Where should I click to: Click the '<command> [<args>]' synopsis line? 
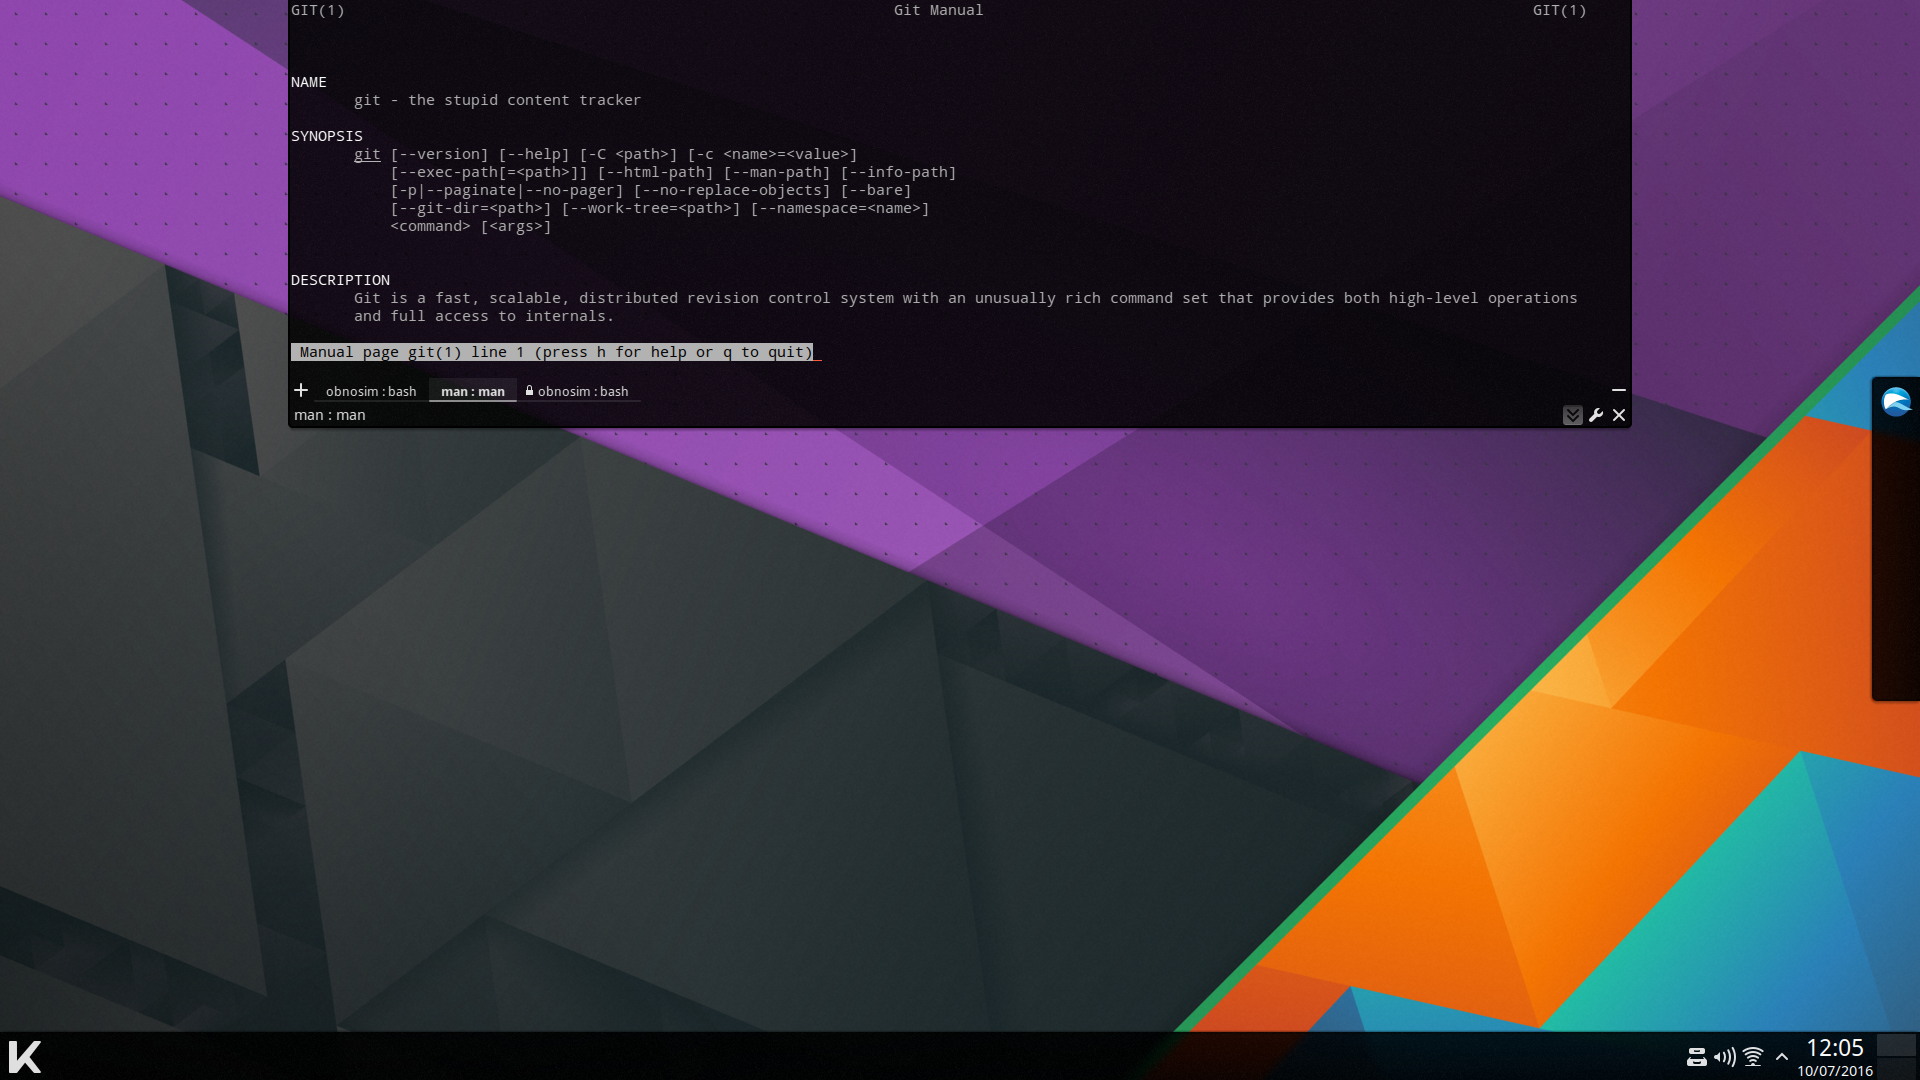pyautogui.click(x=471, y=226)
